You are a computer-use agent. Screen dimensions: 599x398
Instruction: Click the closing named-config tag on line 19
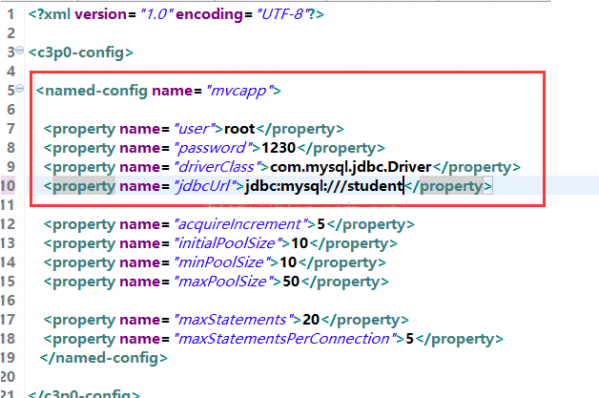pyautogui.click(x=104, y=358)
